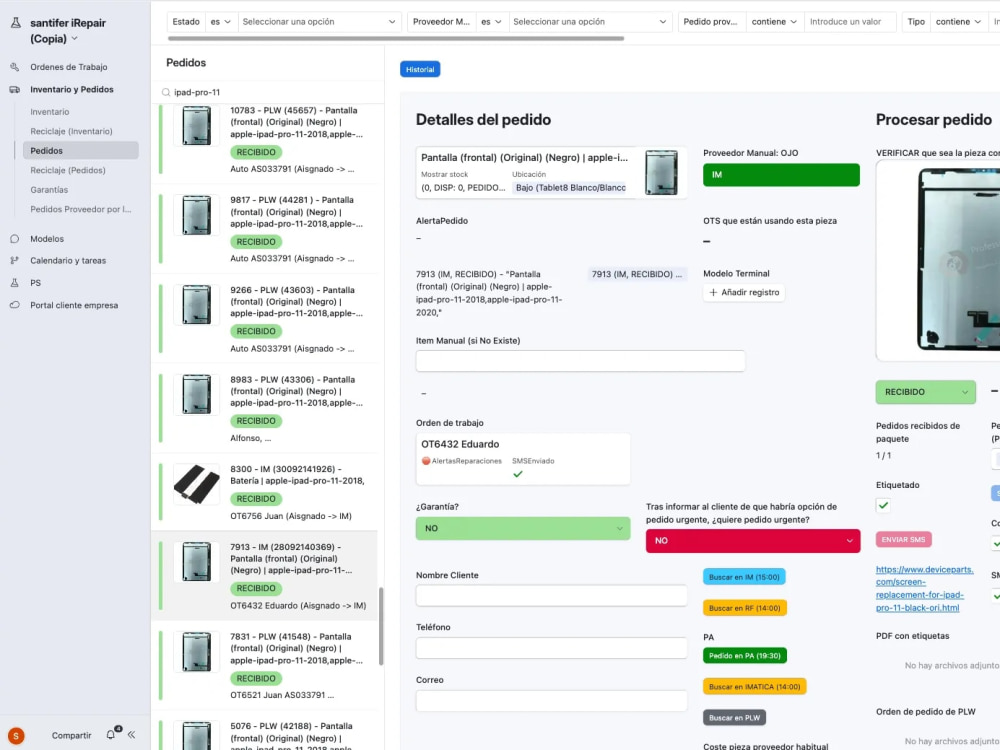1000x750 pixels.
Task: Open the Proveedor M... 'es' operator dropdown
Action: pos(491,22)
